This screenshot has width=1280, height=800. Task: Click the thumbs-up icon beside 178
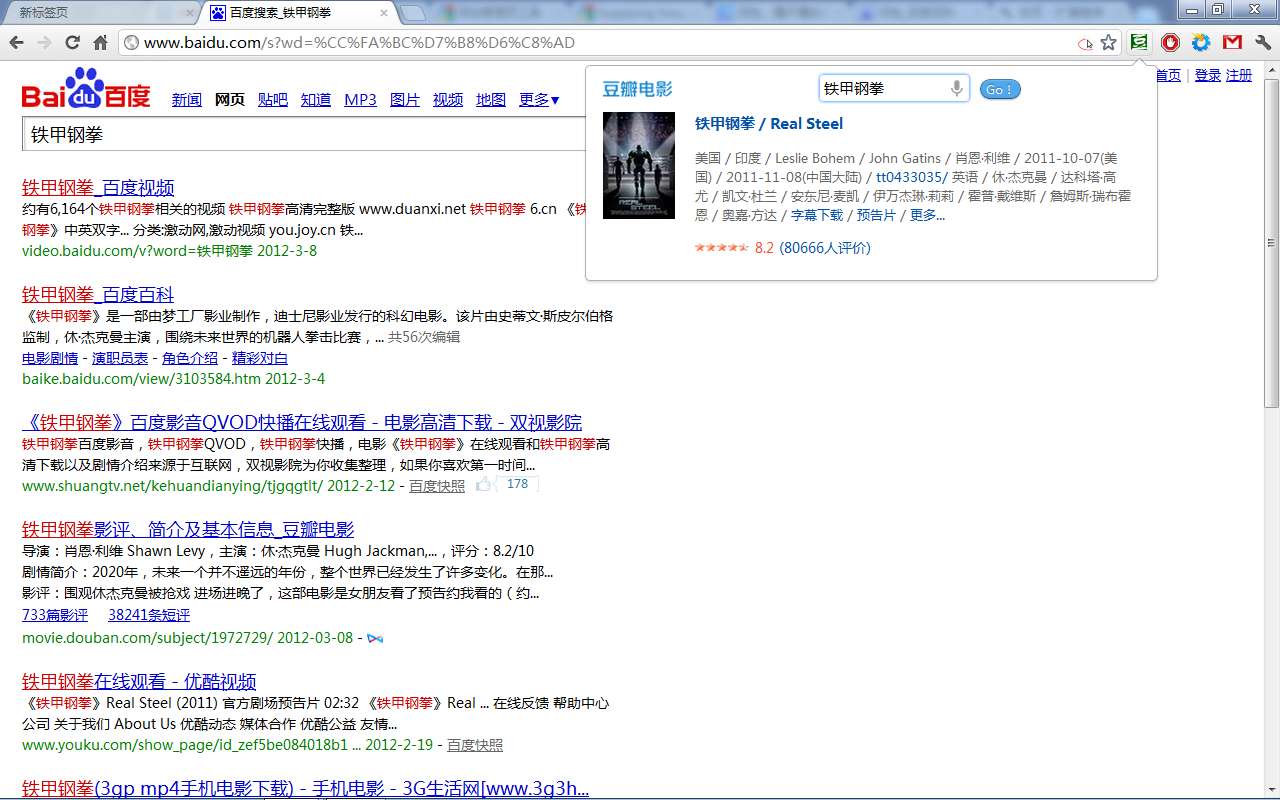pos(484,484)
